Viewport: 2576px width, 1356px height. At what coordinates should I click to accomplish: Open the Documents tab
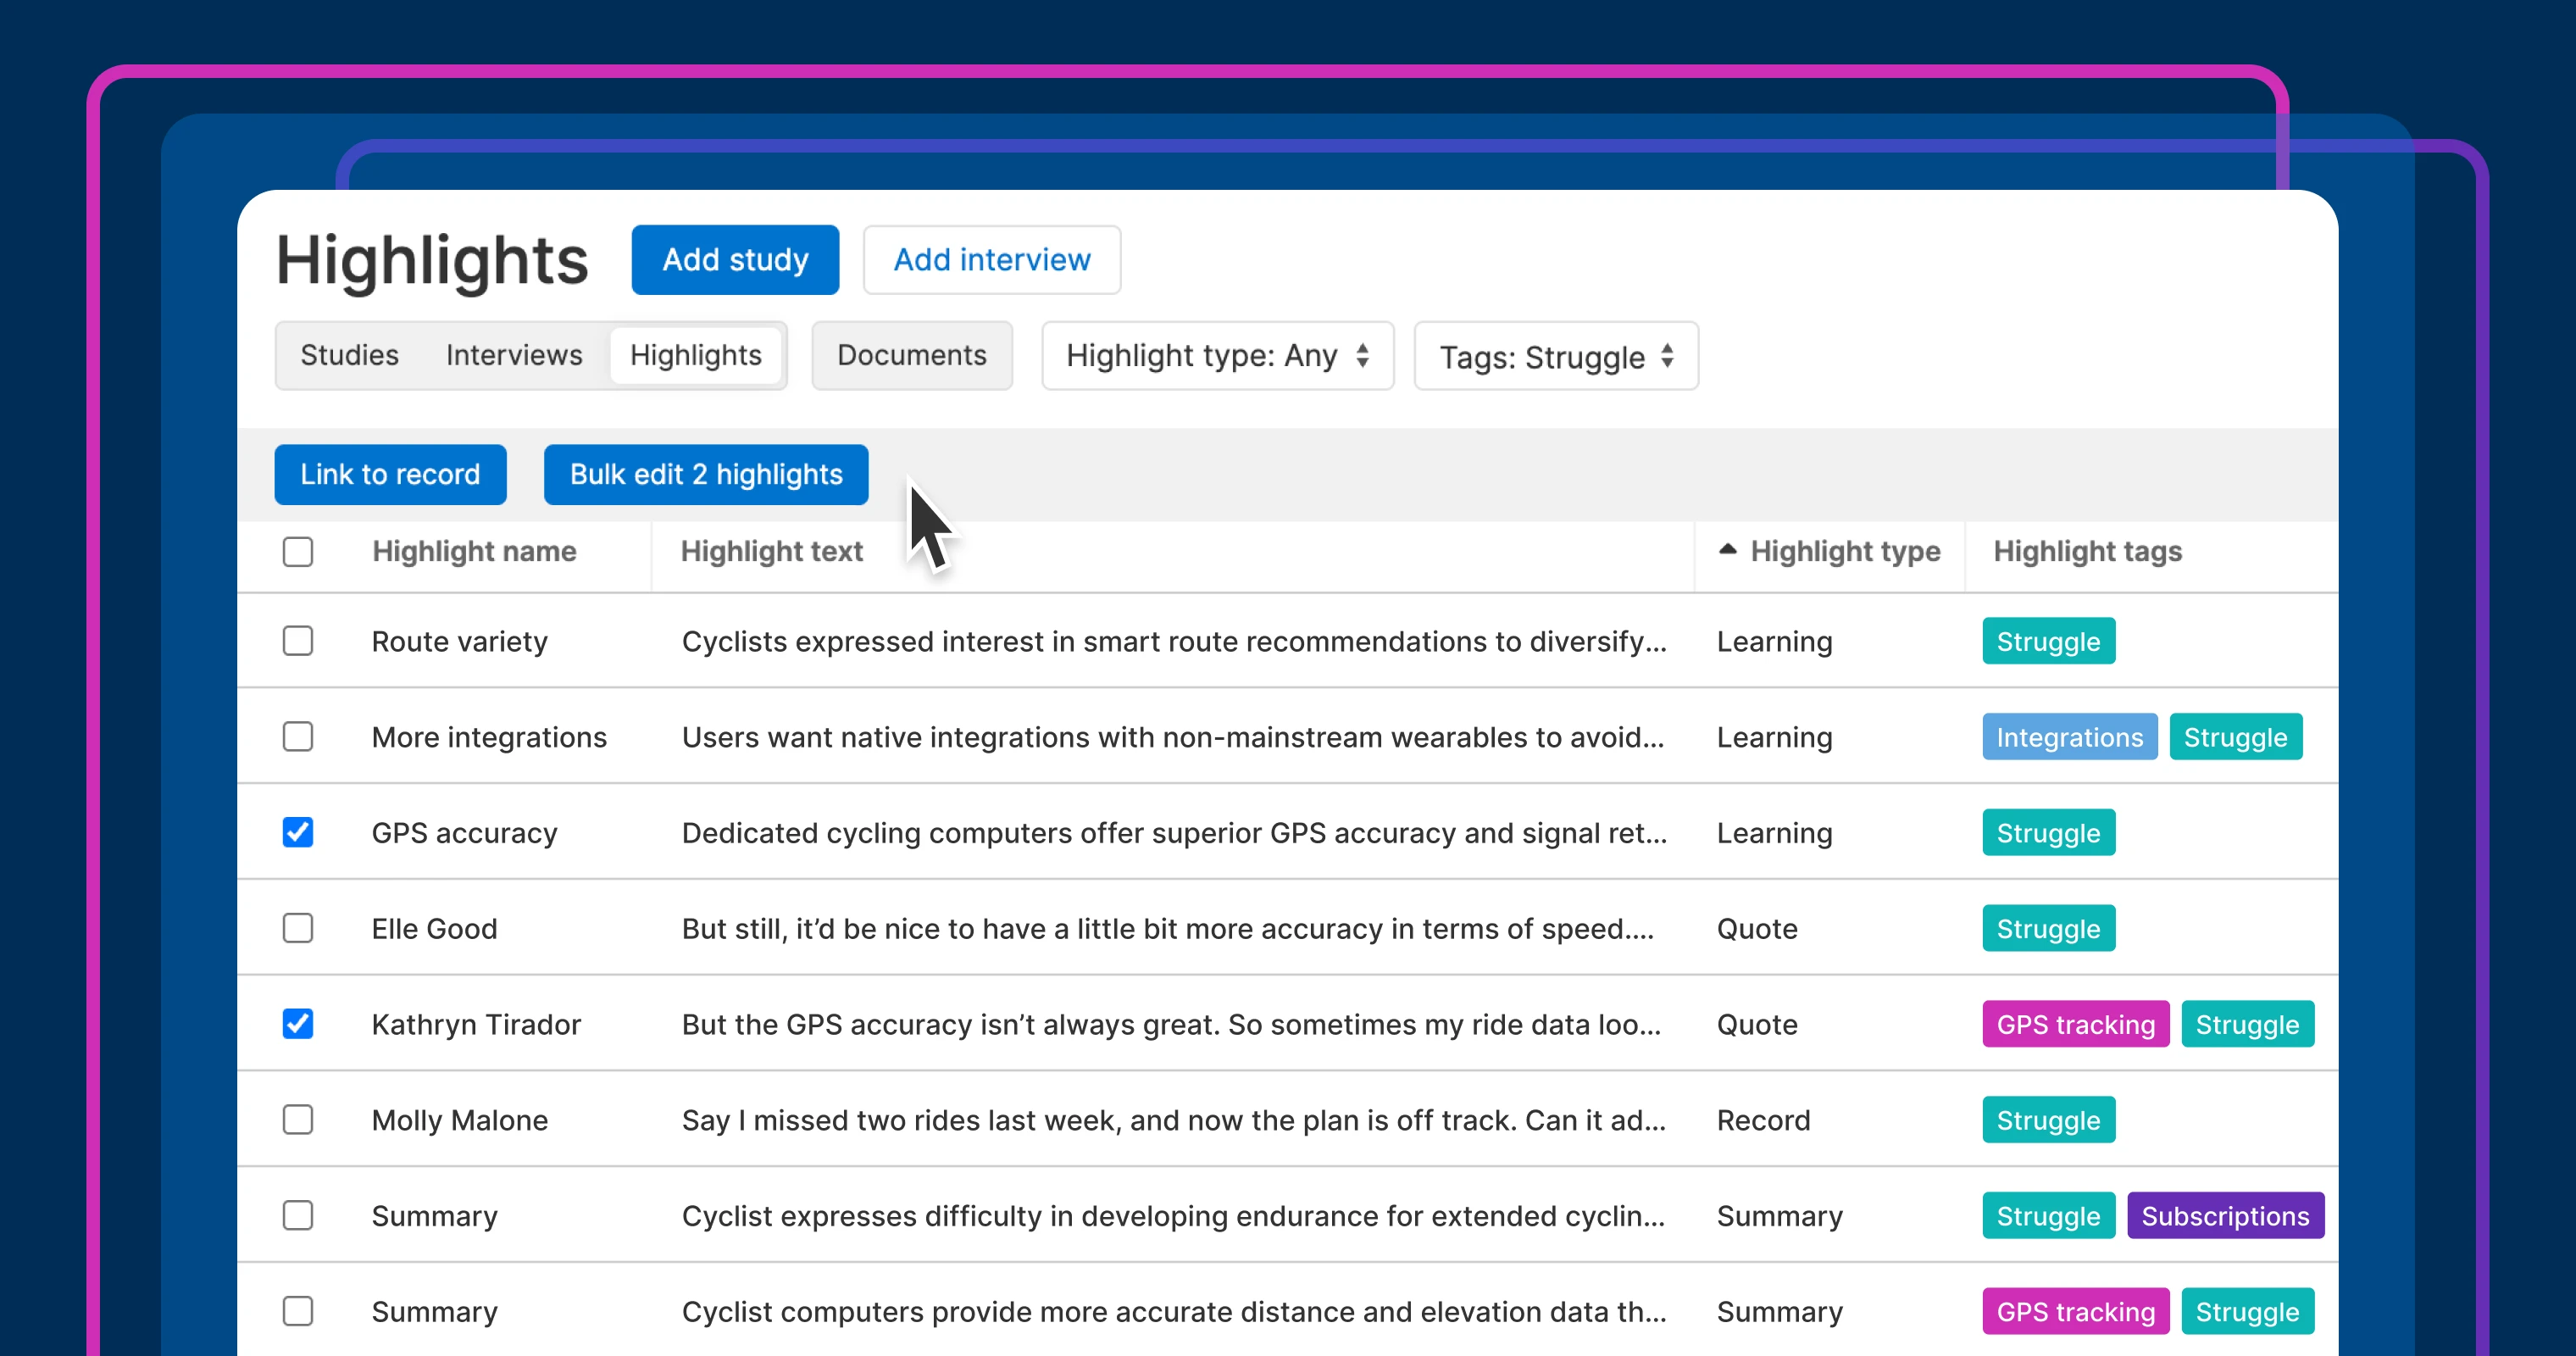912,355
